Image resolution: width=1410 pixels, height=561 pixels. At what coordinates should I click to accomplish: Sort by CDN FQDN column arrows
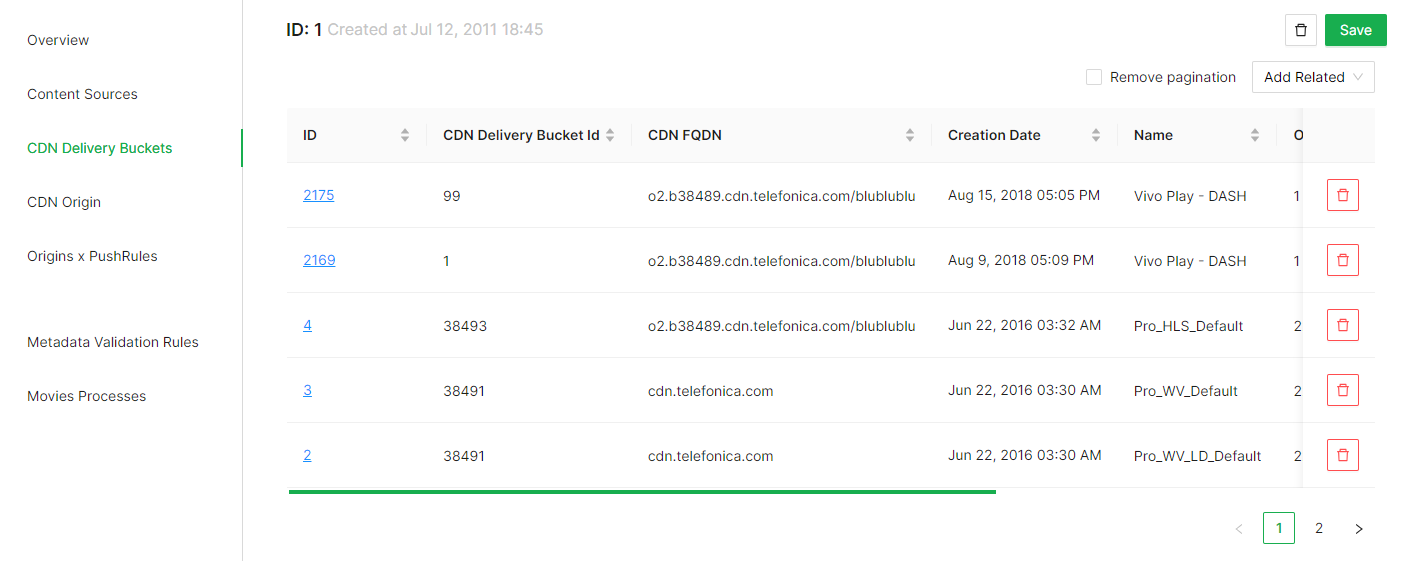(x=910, y=136)
